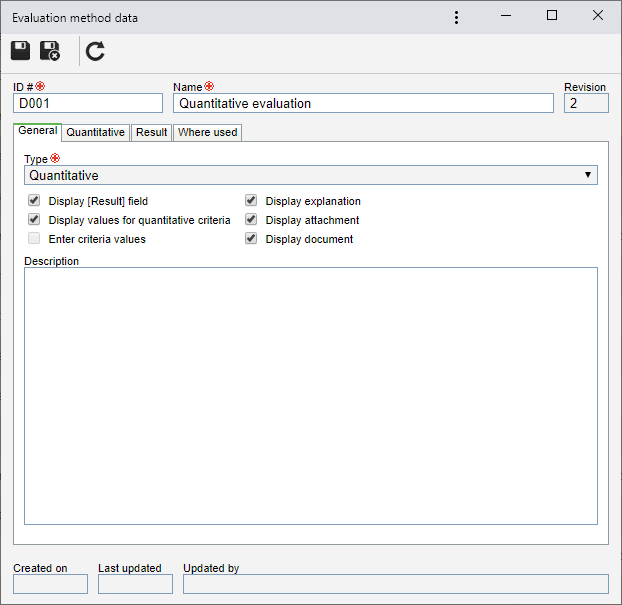Minimize the Evaluation method data window
Image resolution: width=622 pixels, height=605 pixels.
pyautogui.click(x=506, y=16)
